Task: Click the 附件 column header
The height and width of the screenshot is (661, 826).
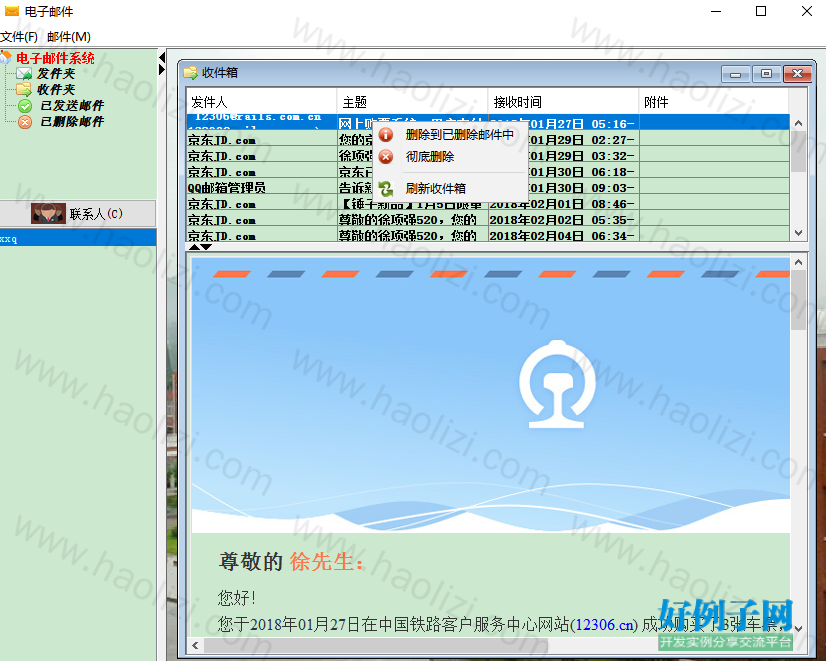Action: click(x=714, y=102)
